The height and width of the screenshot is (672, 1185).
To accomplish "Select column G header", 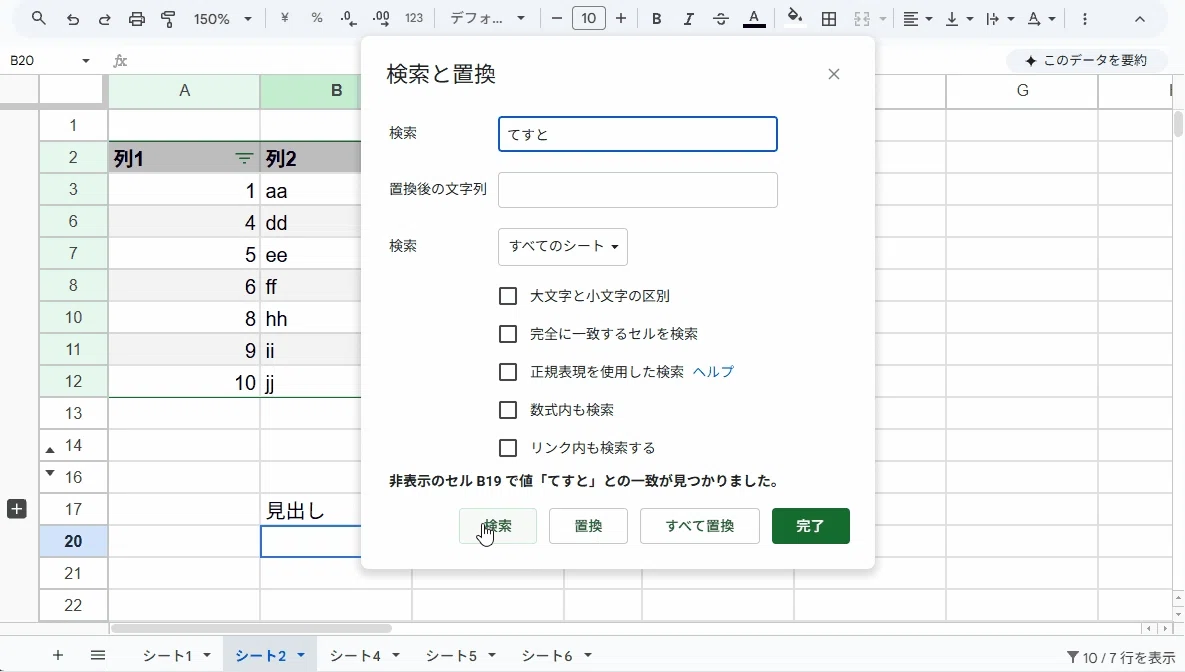I will pos(1022,91).
